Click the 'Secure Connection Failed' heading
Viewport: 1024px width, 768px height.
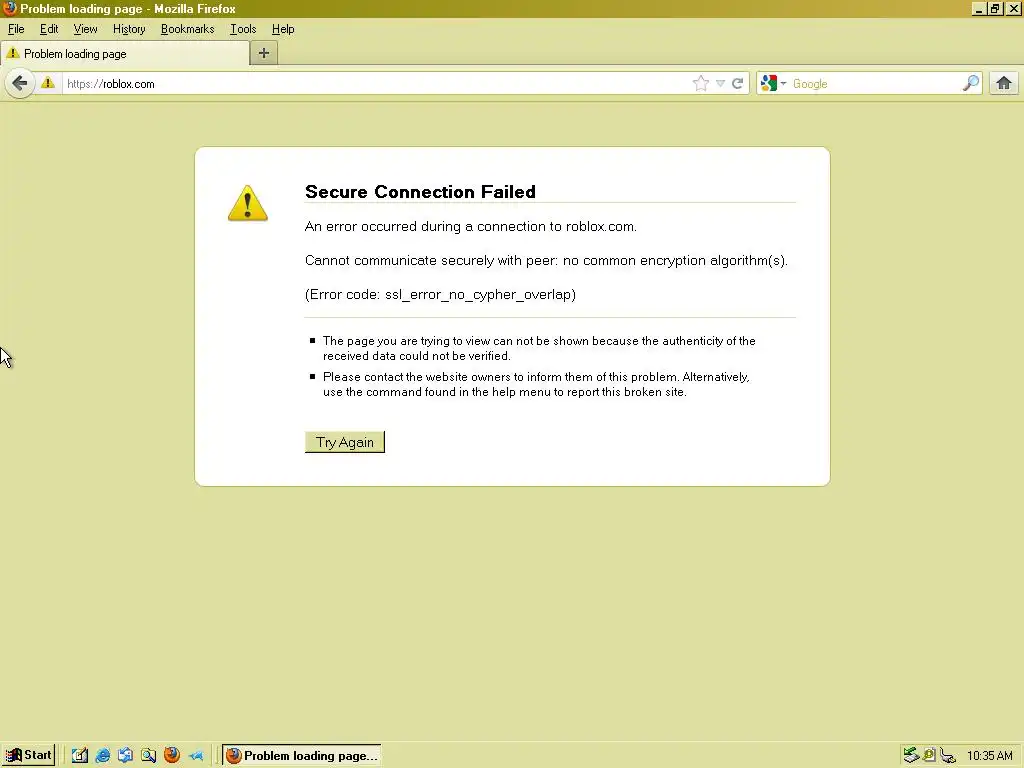420,191
